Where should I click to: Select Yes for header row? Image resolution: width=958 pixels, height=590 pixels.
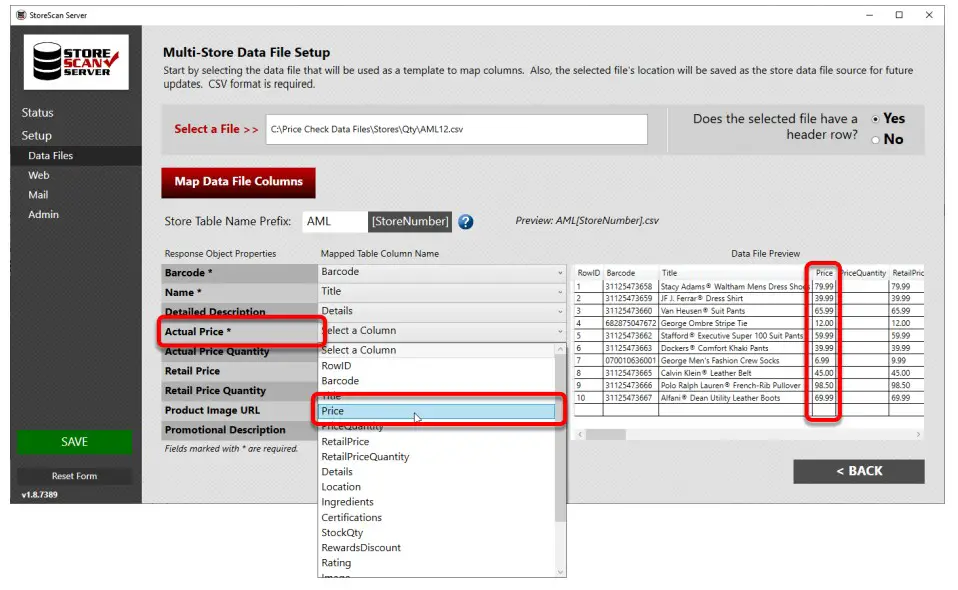point(876,119)
